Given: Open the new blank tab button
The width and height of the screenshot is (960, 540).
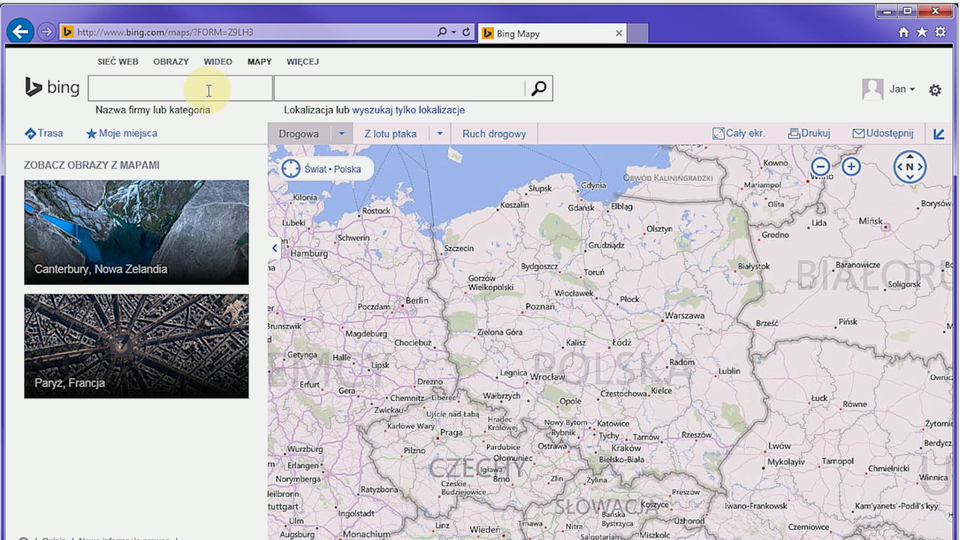Looking at the screenshot, I should 637,34.
